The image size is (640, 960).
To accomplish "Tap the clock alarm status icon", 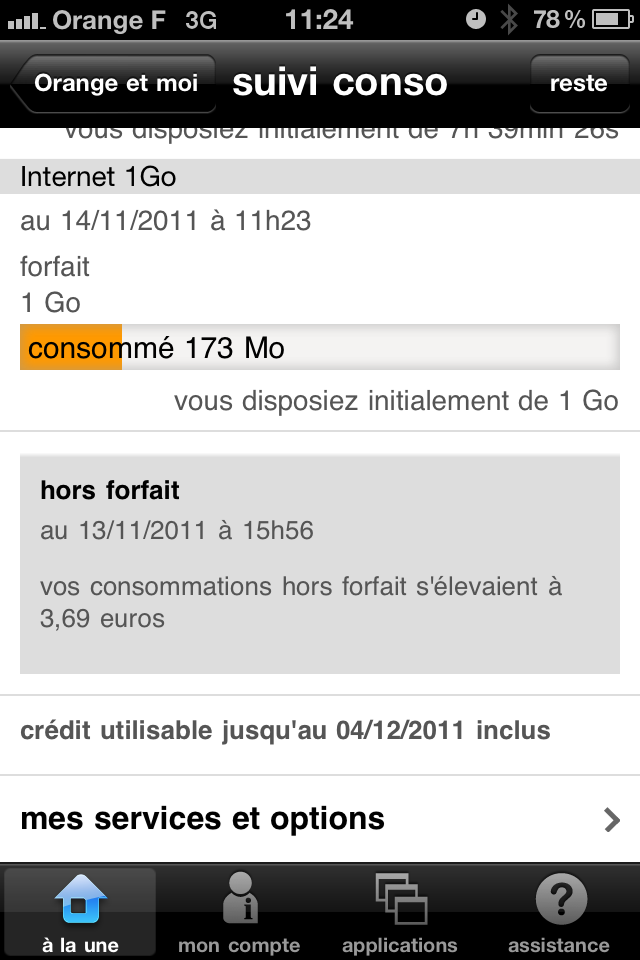I will pos(476,19).
